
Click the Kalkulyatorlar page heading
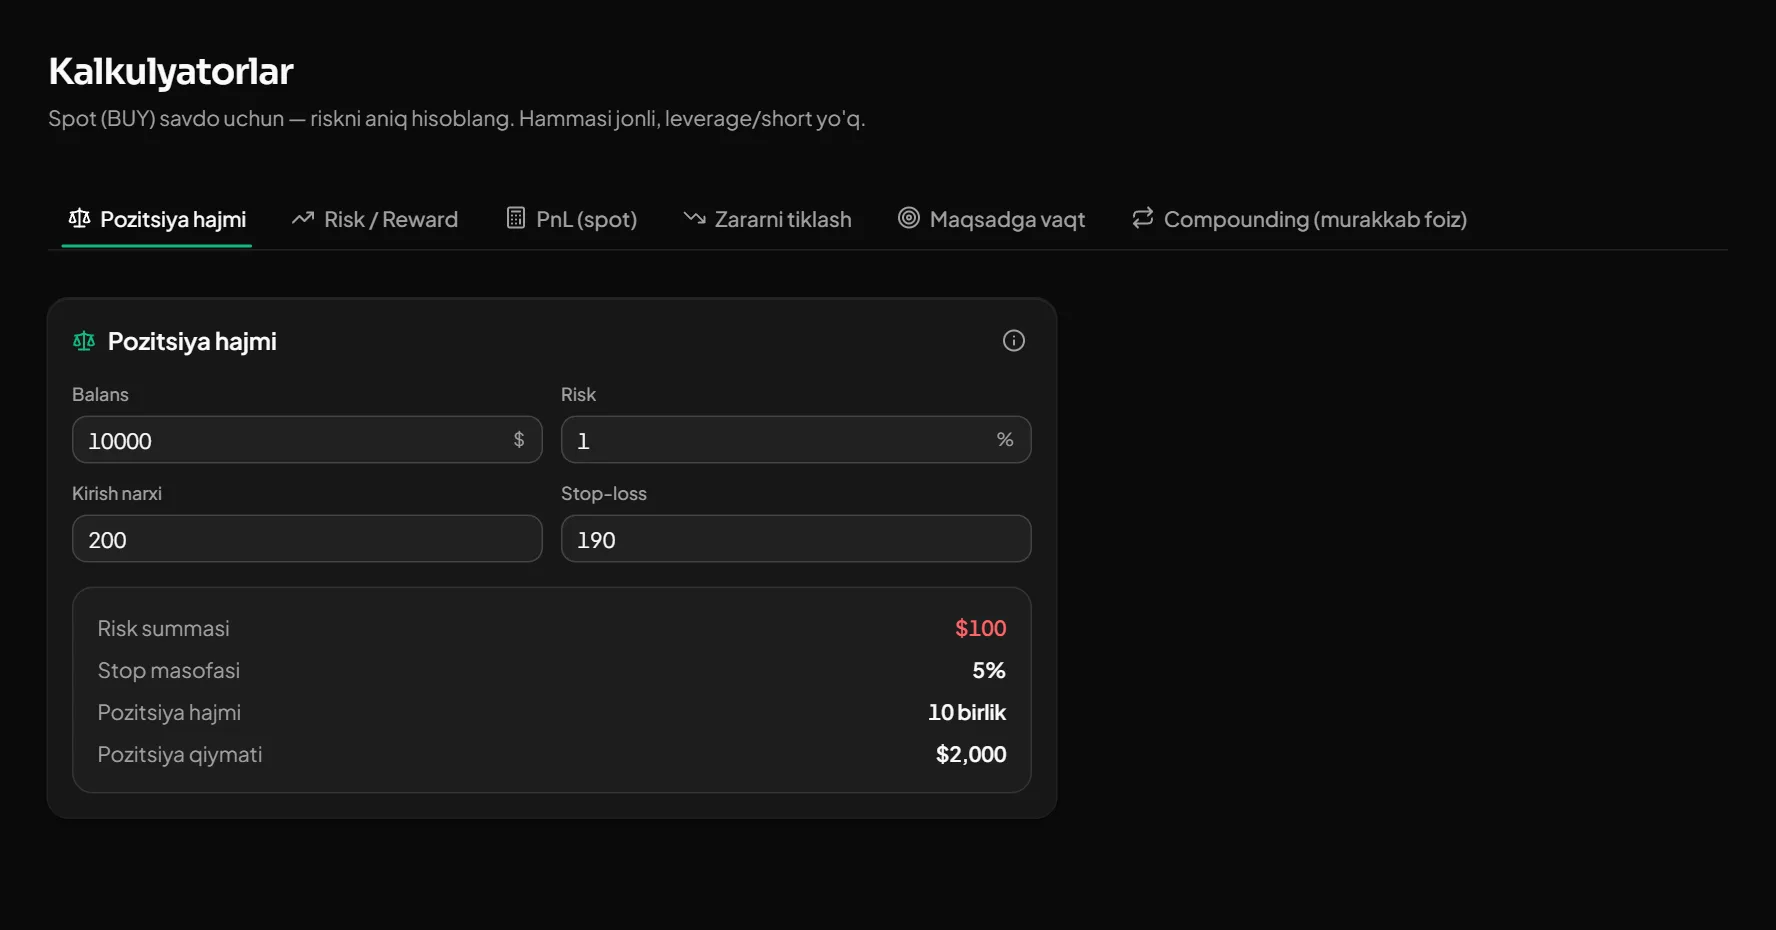tap(171, 71)
